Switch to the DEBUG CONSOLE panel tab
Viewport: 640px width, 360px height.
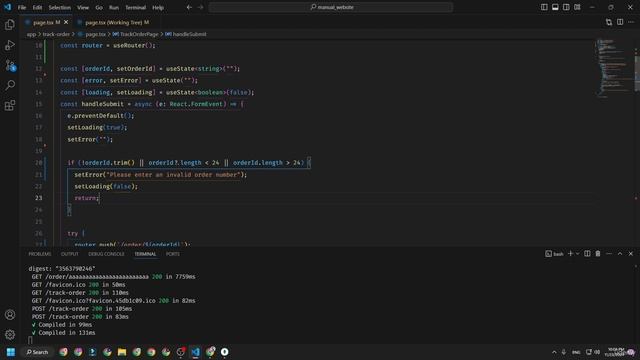point(106,254)
